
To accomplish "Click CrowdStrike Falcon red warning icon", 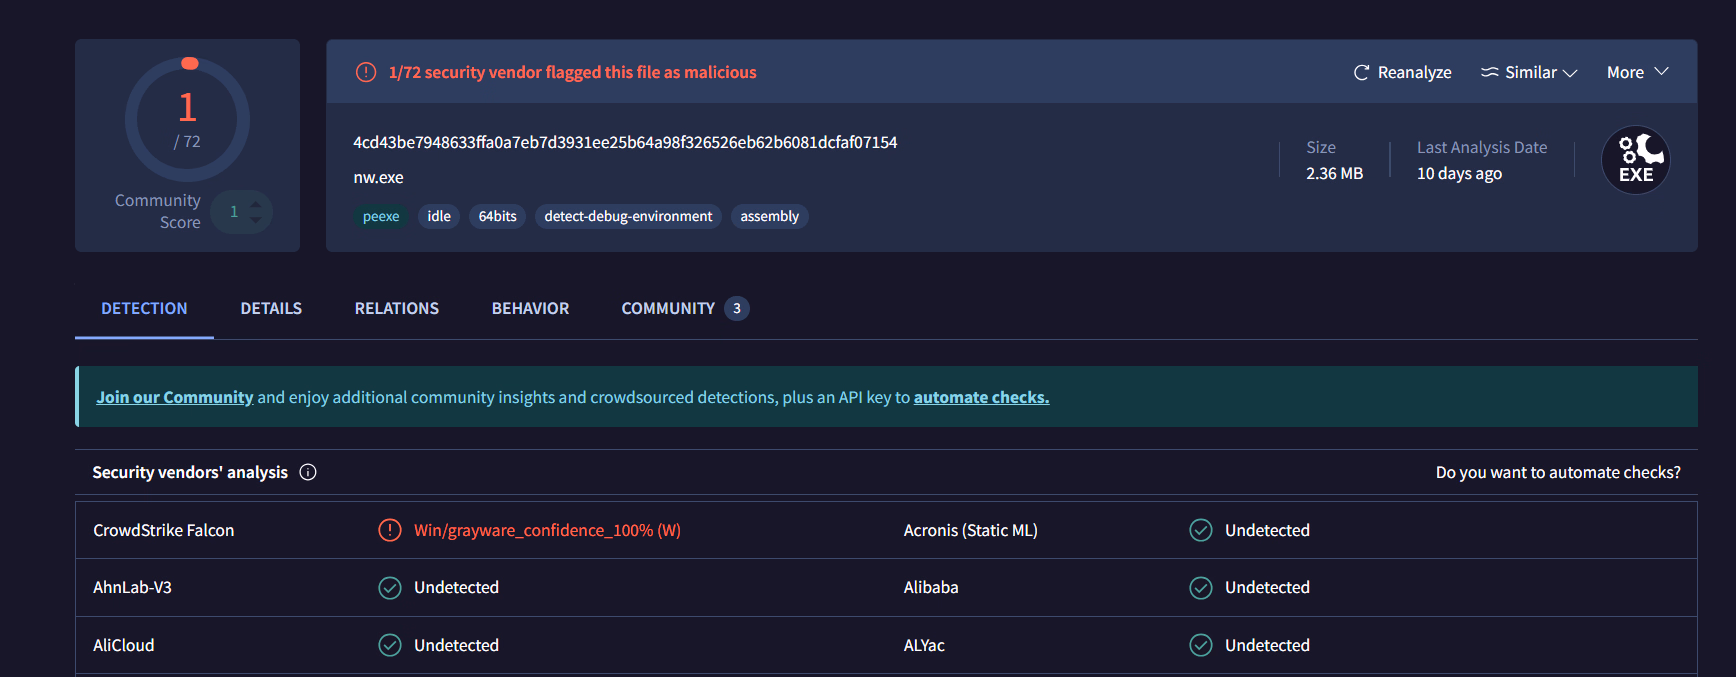I will pyautogui.click(x=390, y=530).
